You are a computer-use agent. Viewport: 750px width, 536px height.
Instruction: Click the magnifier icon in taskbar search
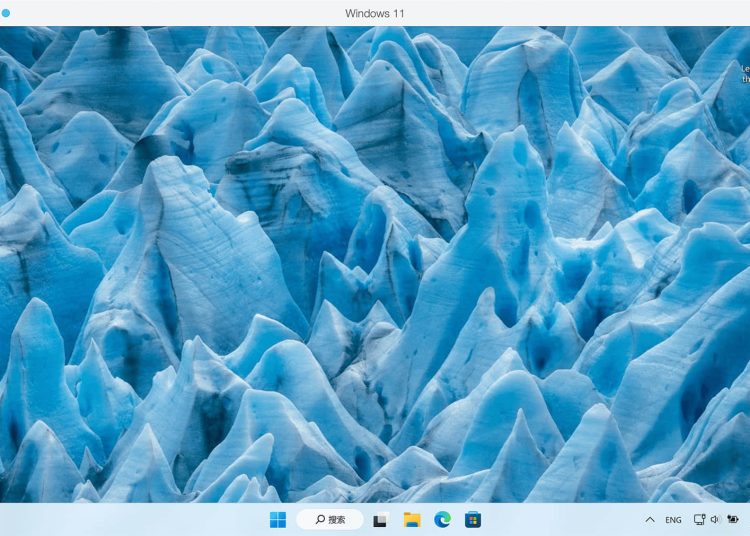pos(319,519)
